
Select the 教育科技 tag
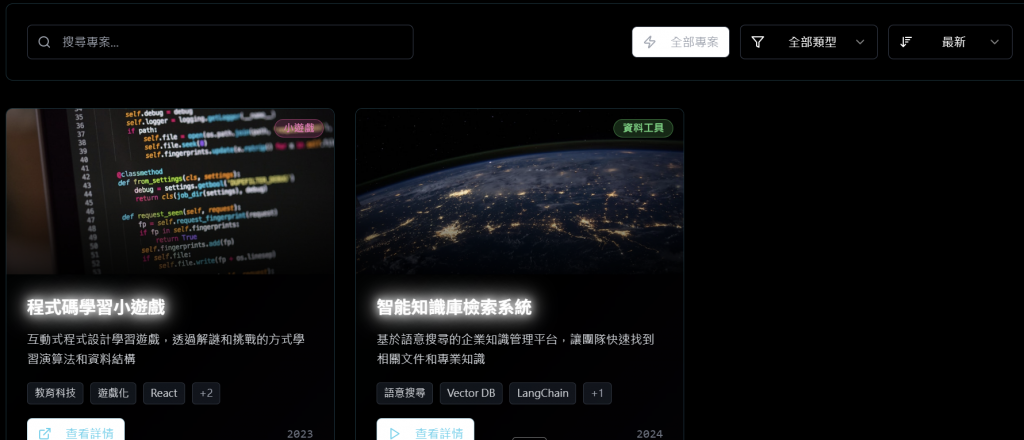click(56, 394)
